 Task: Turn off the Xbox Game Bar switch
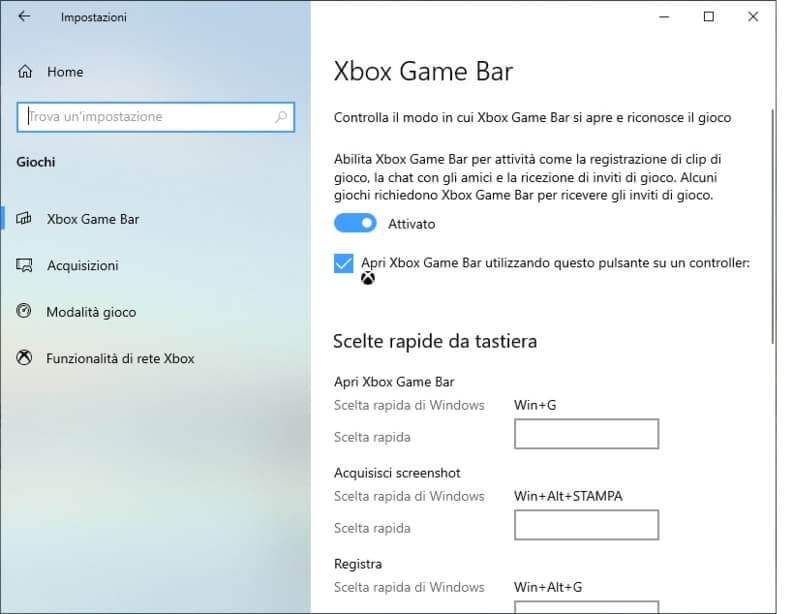tap(355, 223)
